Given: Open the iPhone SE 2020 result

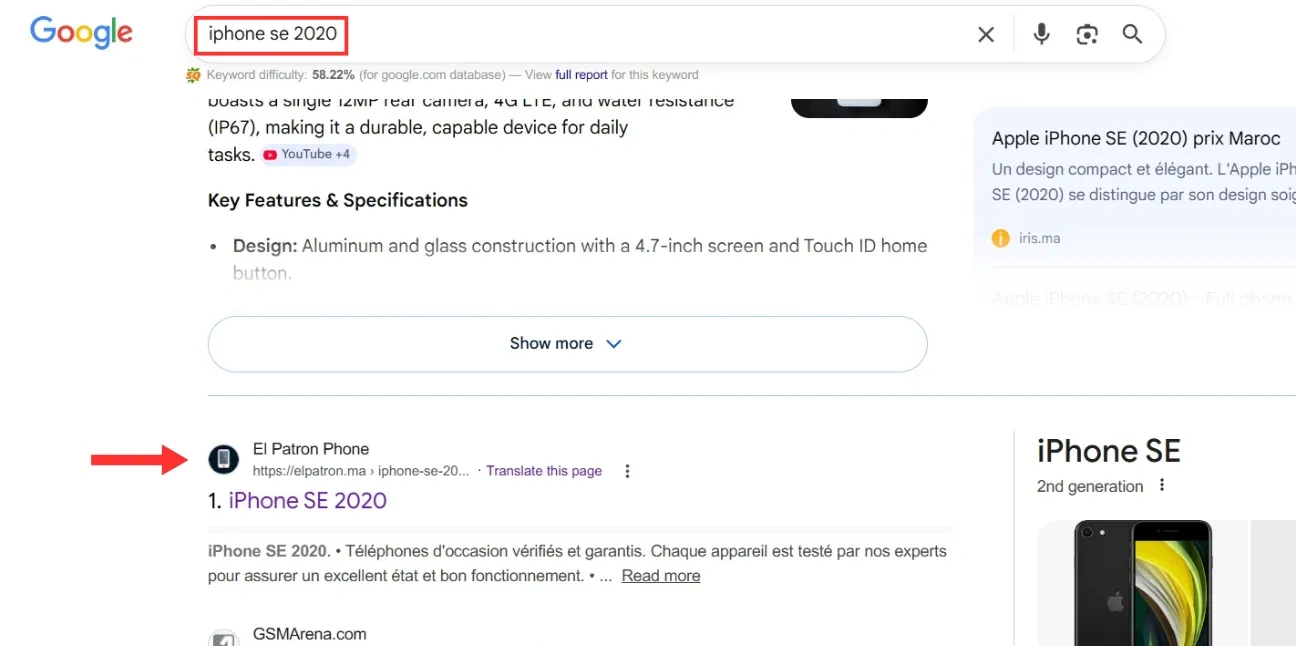Looking at the screenshot, I should [307, 500].
